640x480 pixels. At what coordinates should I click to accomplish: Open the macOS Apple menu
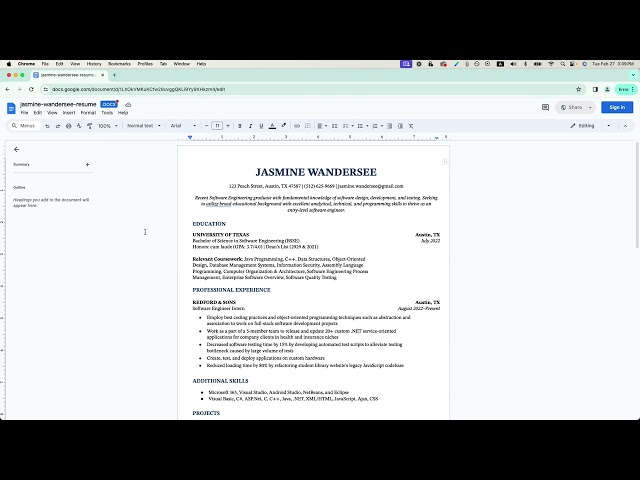9,64
